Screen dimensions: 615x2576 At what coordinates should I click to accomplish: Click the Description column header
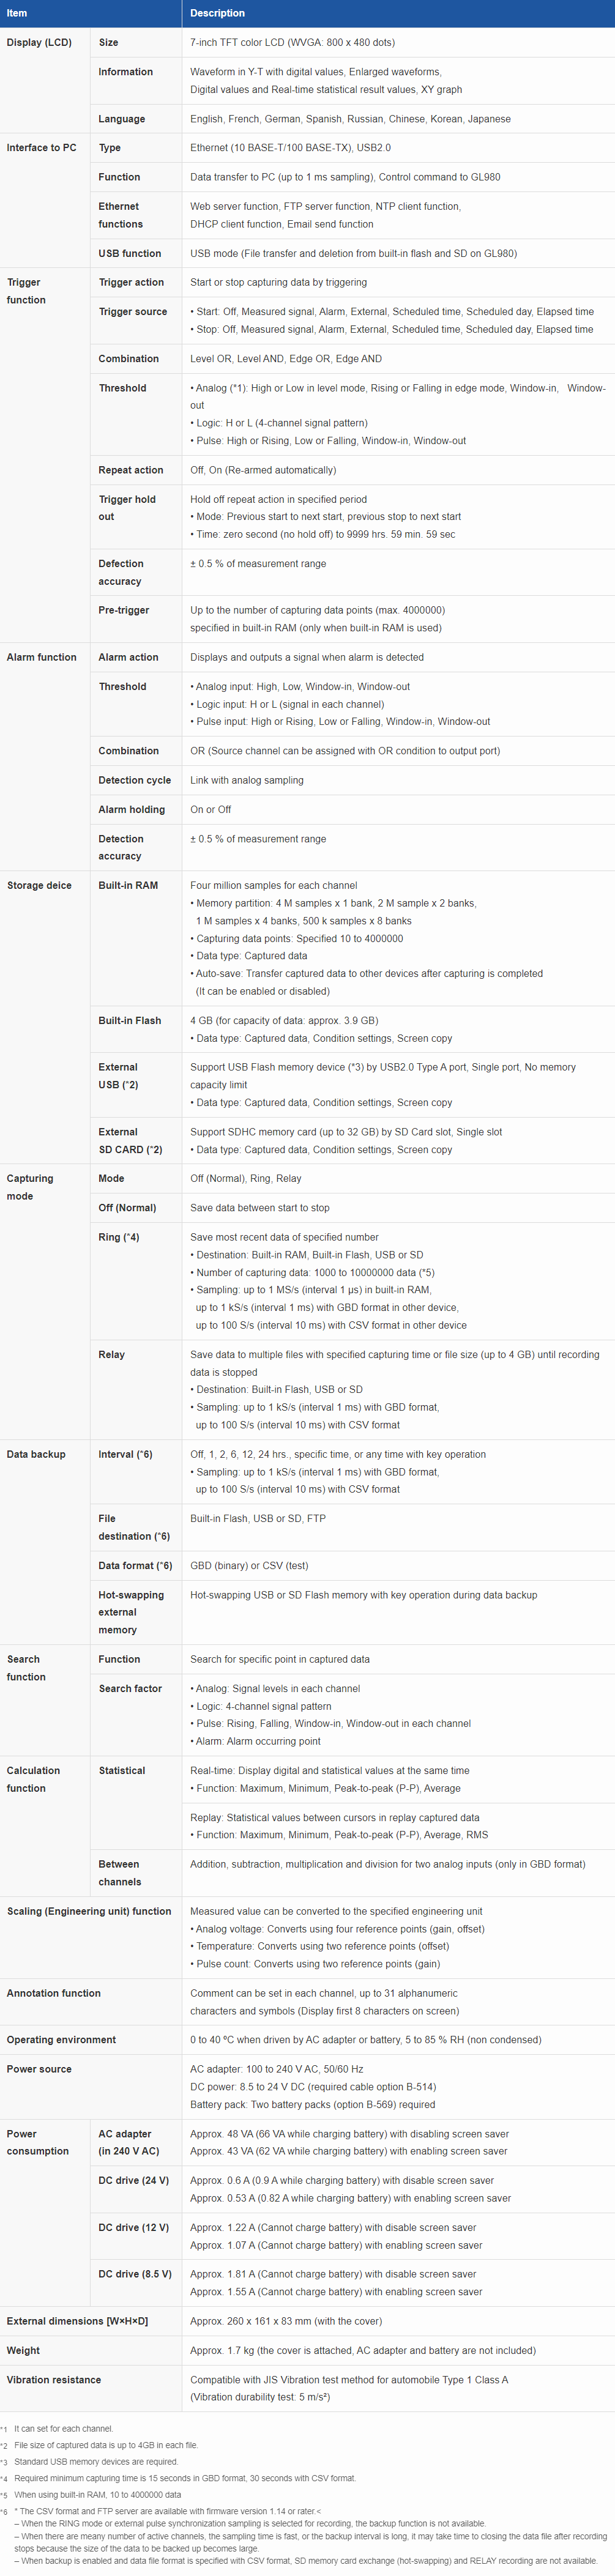click(217, 13)
